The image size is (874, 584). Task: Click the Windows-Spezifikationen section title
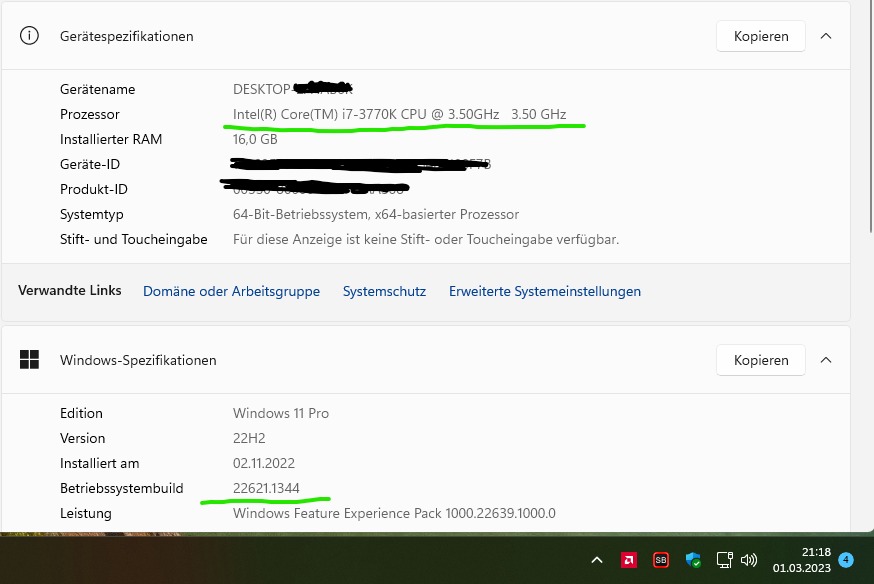[138, 360]
